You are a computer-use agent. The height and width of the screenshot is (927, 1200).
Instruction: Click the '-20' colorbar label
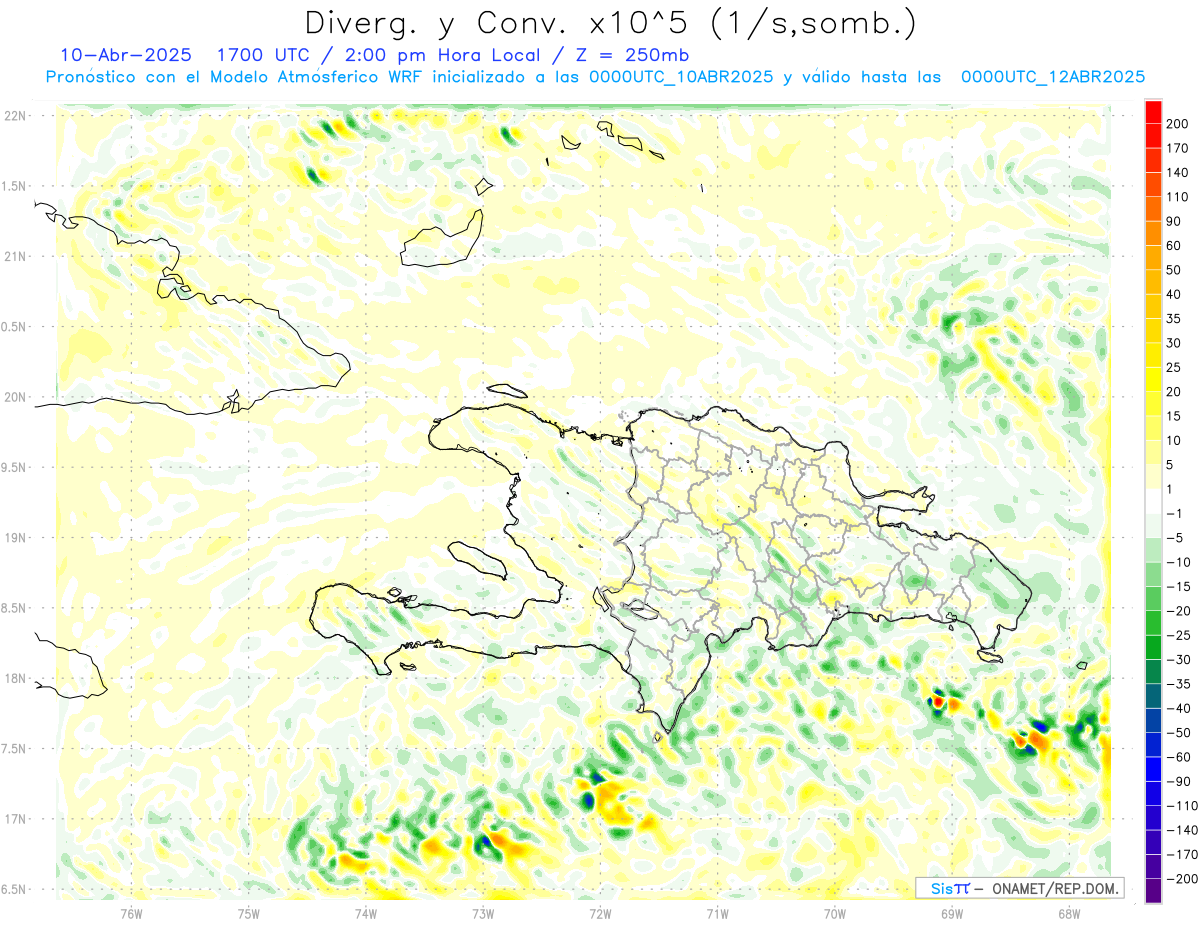1179,610
